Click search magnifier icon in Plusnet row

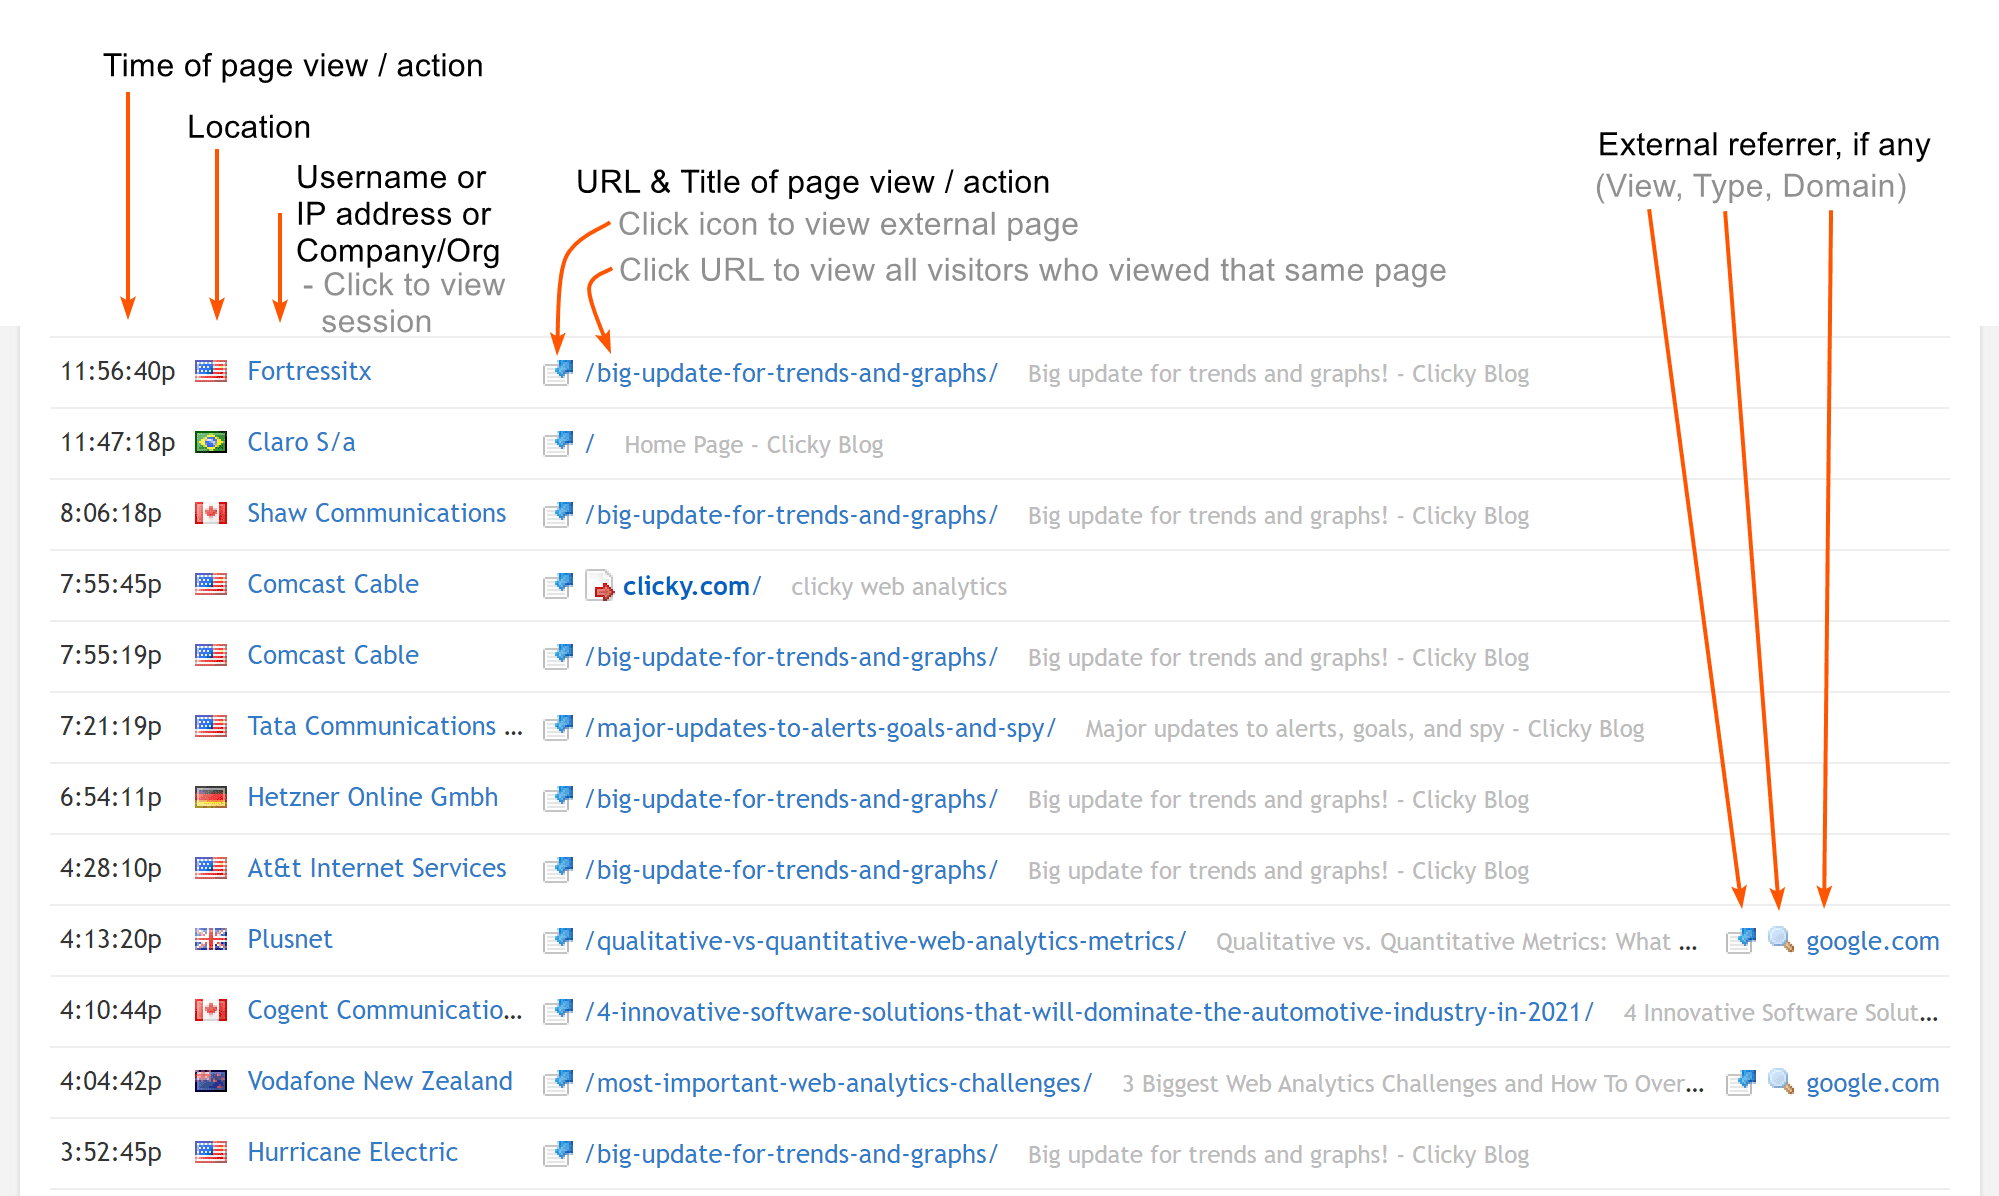pos(1781,940)
